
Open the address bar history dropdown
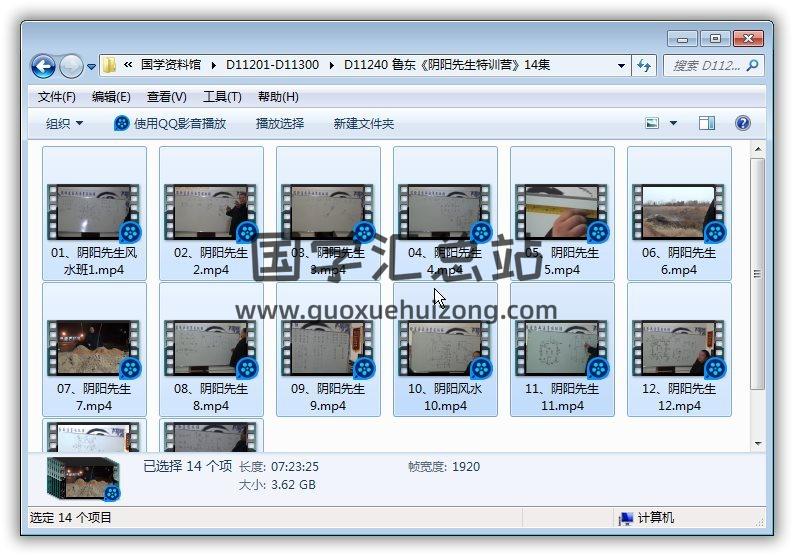click(621, 66)
